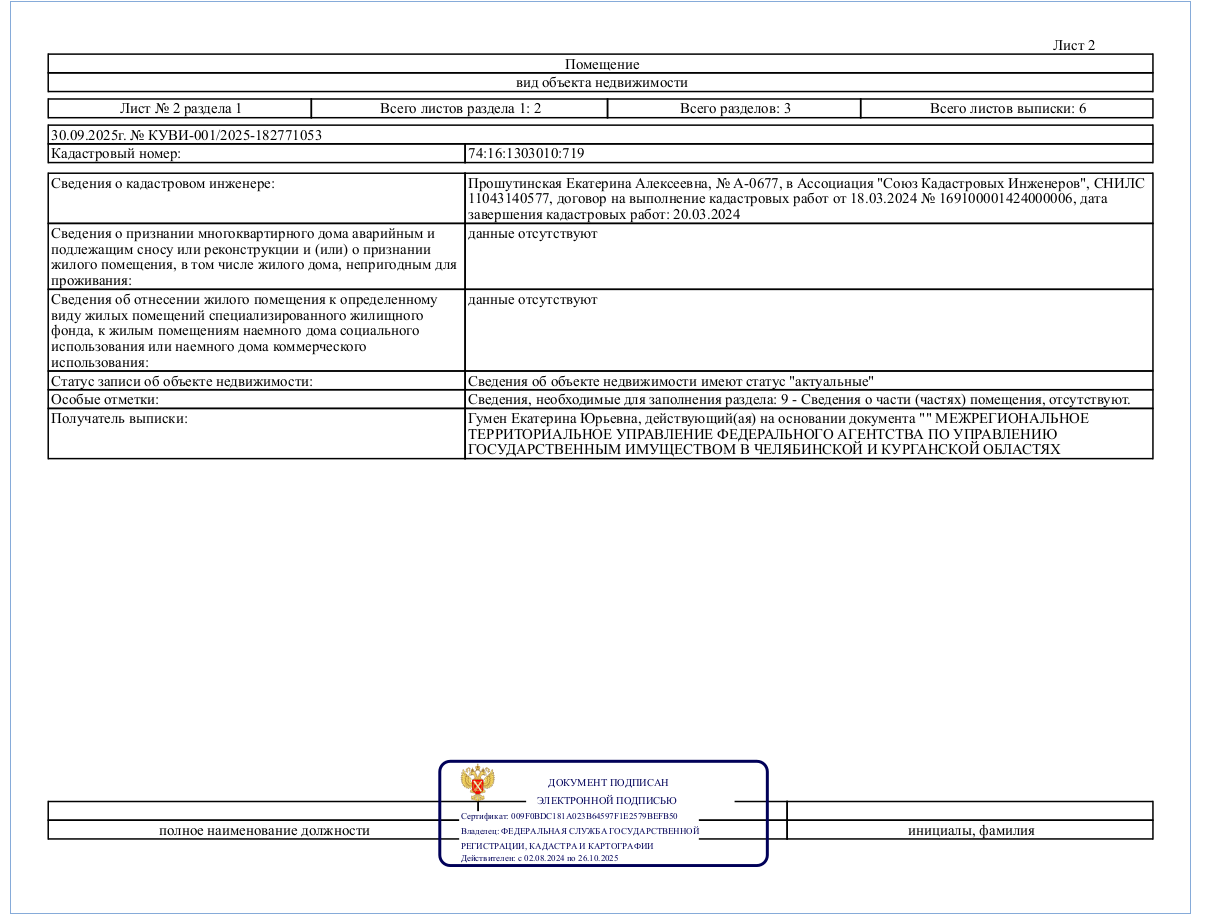
Task: Click the 'вид объекта недвижимости' row
Action: coord(601,83)
